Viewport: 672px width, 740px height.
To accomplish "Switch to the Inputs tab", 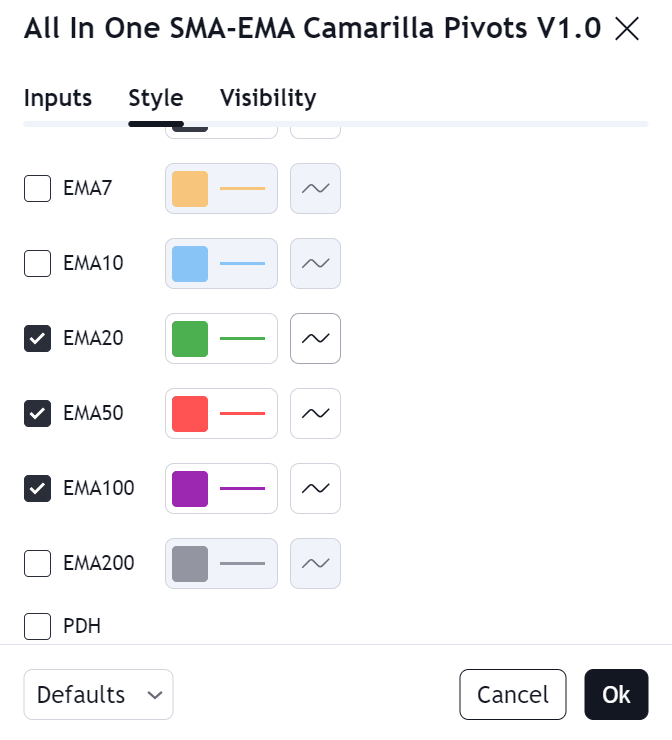I will pos(58,98).
